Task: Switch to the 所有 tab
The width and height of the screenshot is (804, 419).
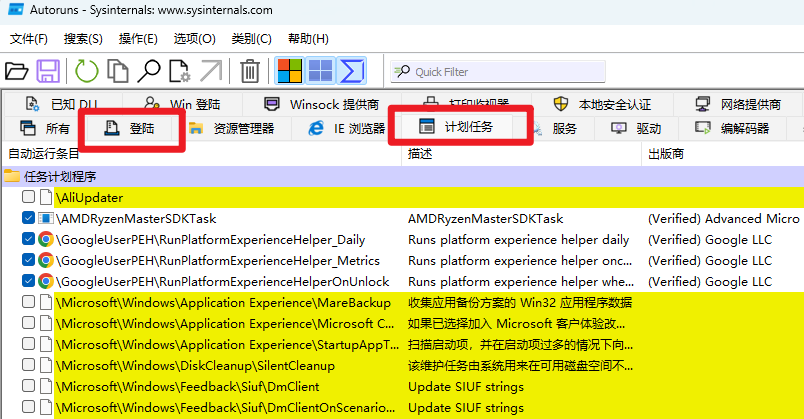Action: 44,128
